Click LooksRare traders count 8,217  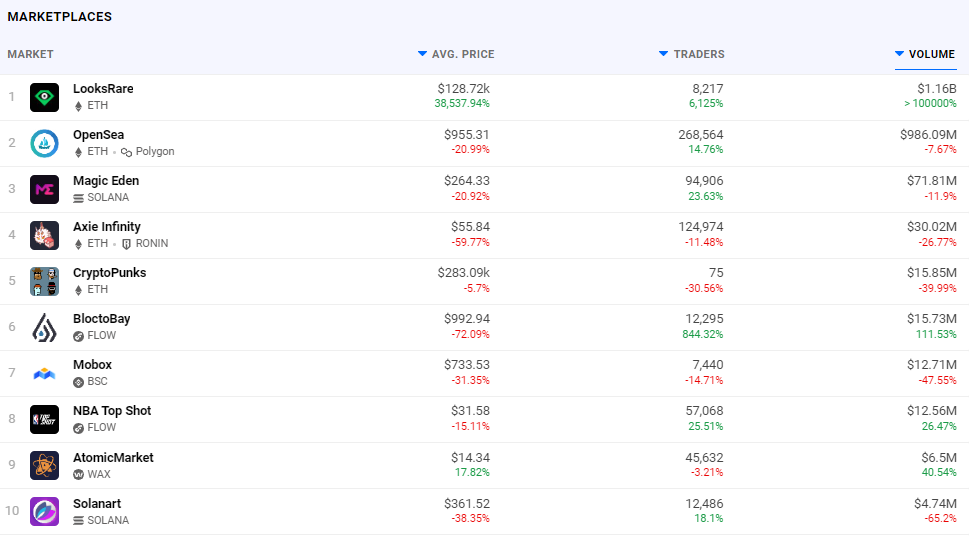(708, 89)
